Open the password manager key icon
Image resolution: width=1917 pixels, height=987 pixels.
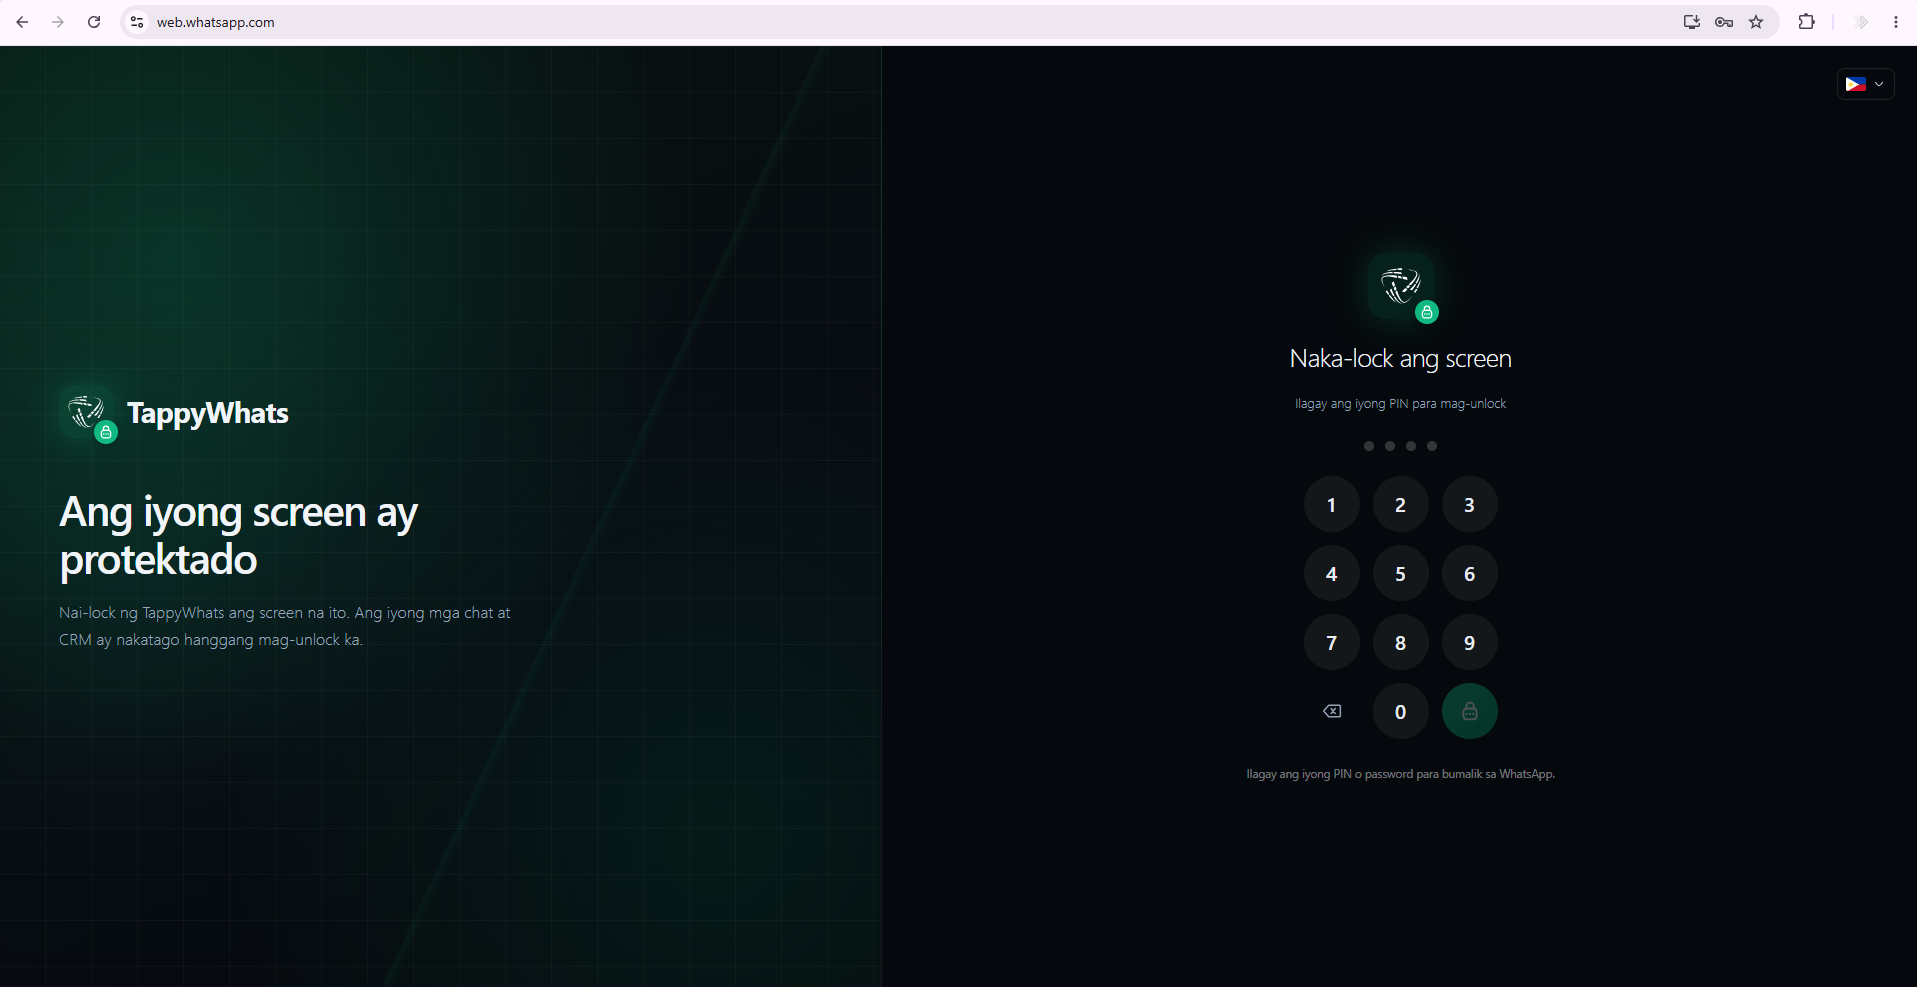(x=1724, y=22)
